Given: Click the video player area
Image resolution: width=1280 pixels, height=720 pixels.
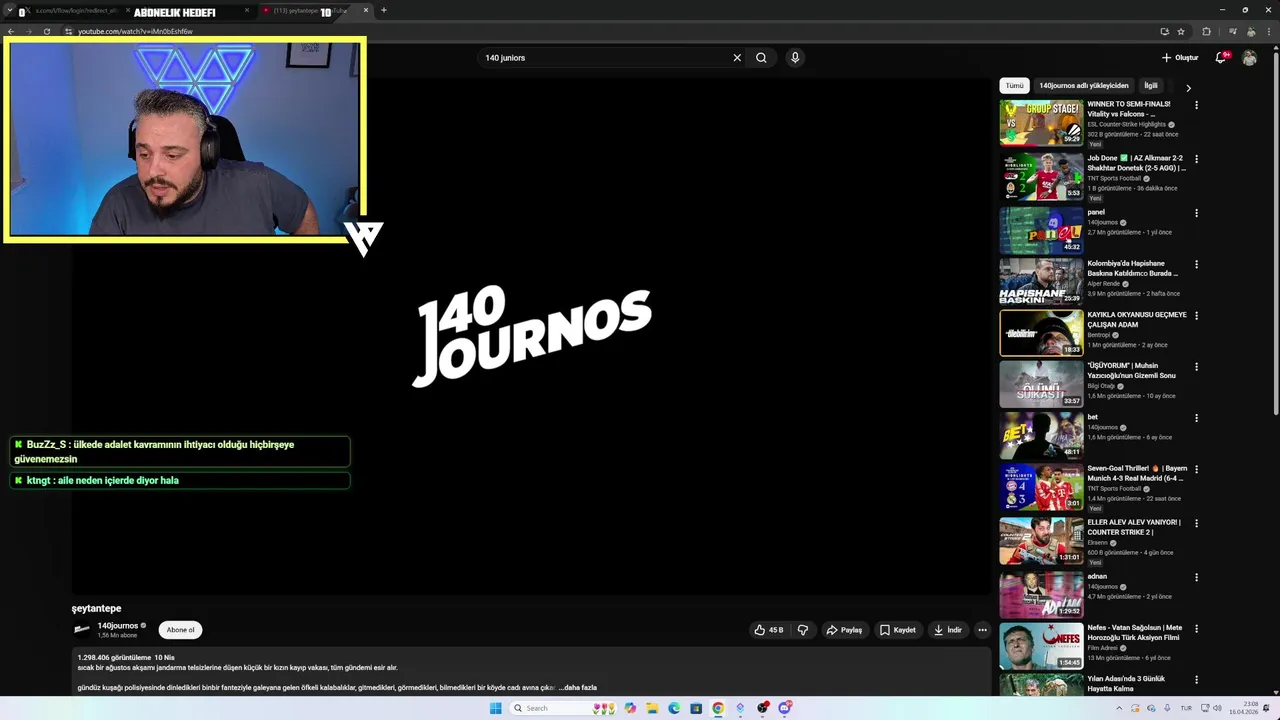Looking at the screenshot, I should pyautogui.click(x=531, y=335).
